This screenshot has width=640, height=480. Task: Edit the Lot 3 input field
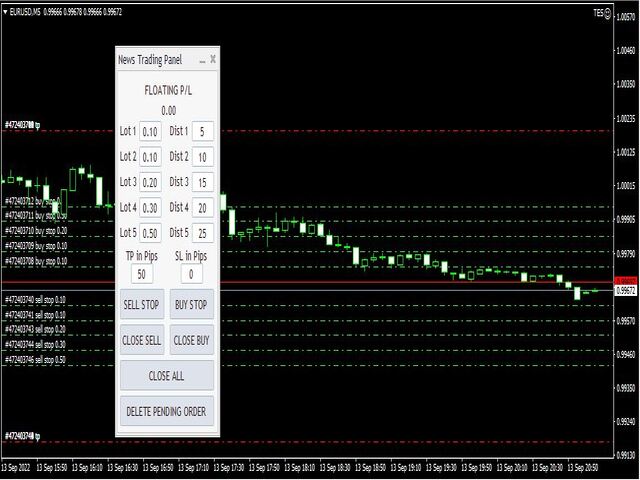pos(150,182)
